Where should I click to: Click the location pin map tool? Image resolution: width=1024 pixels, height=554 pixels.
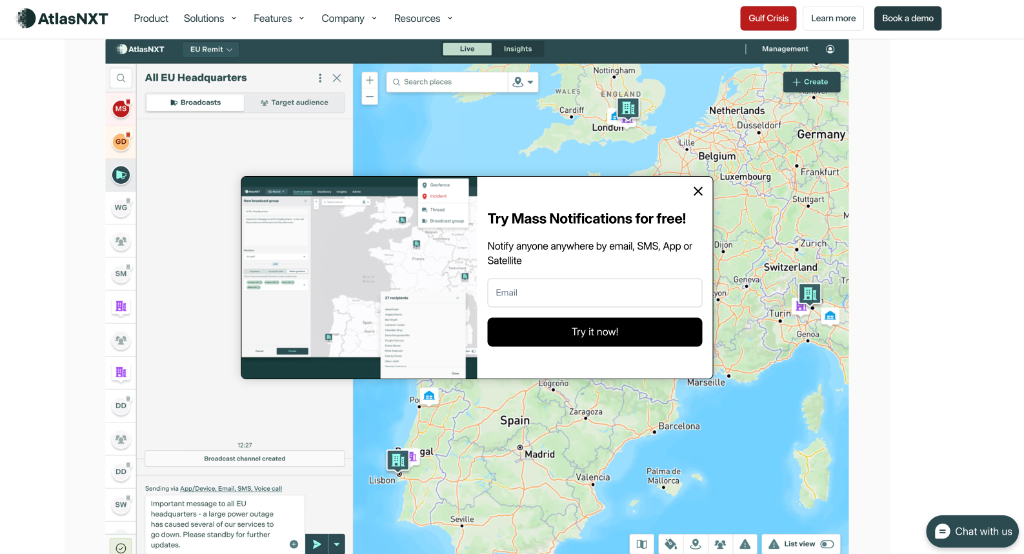coord(696,544)
